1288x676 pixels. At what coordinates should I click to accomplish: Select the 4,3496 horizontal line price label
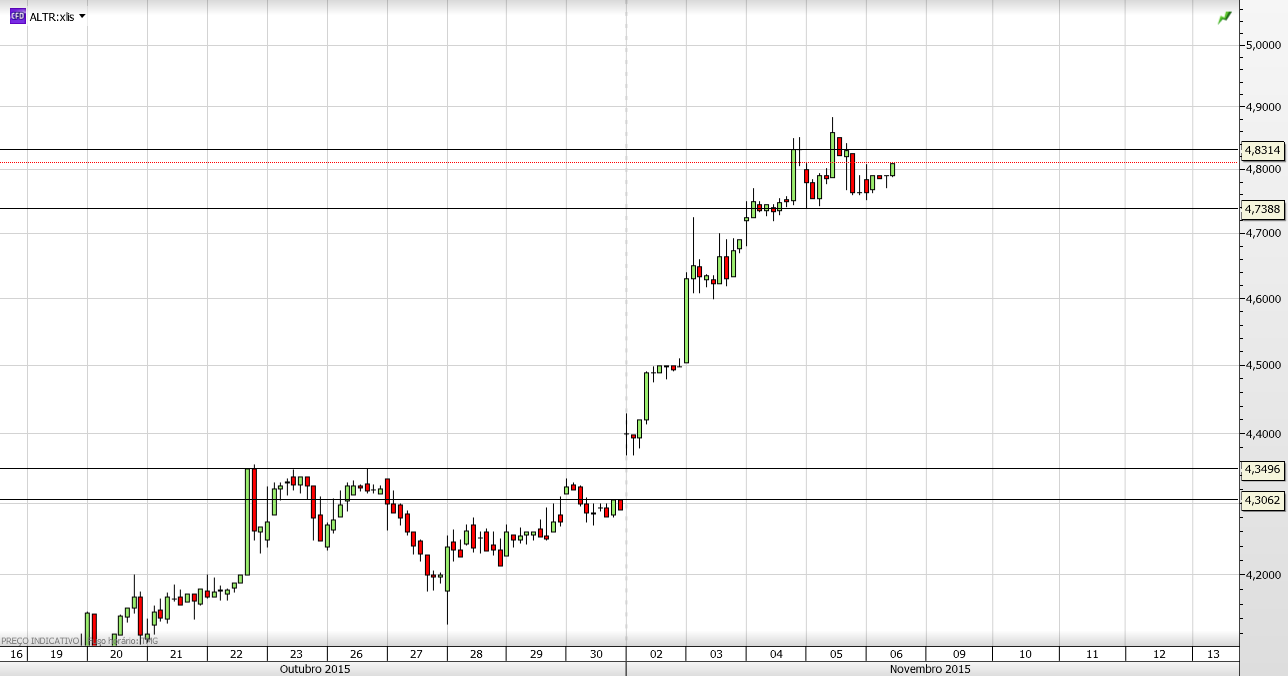1262,469
